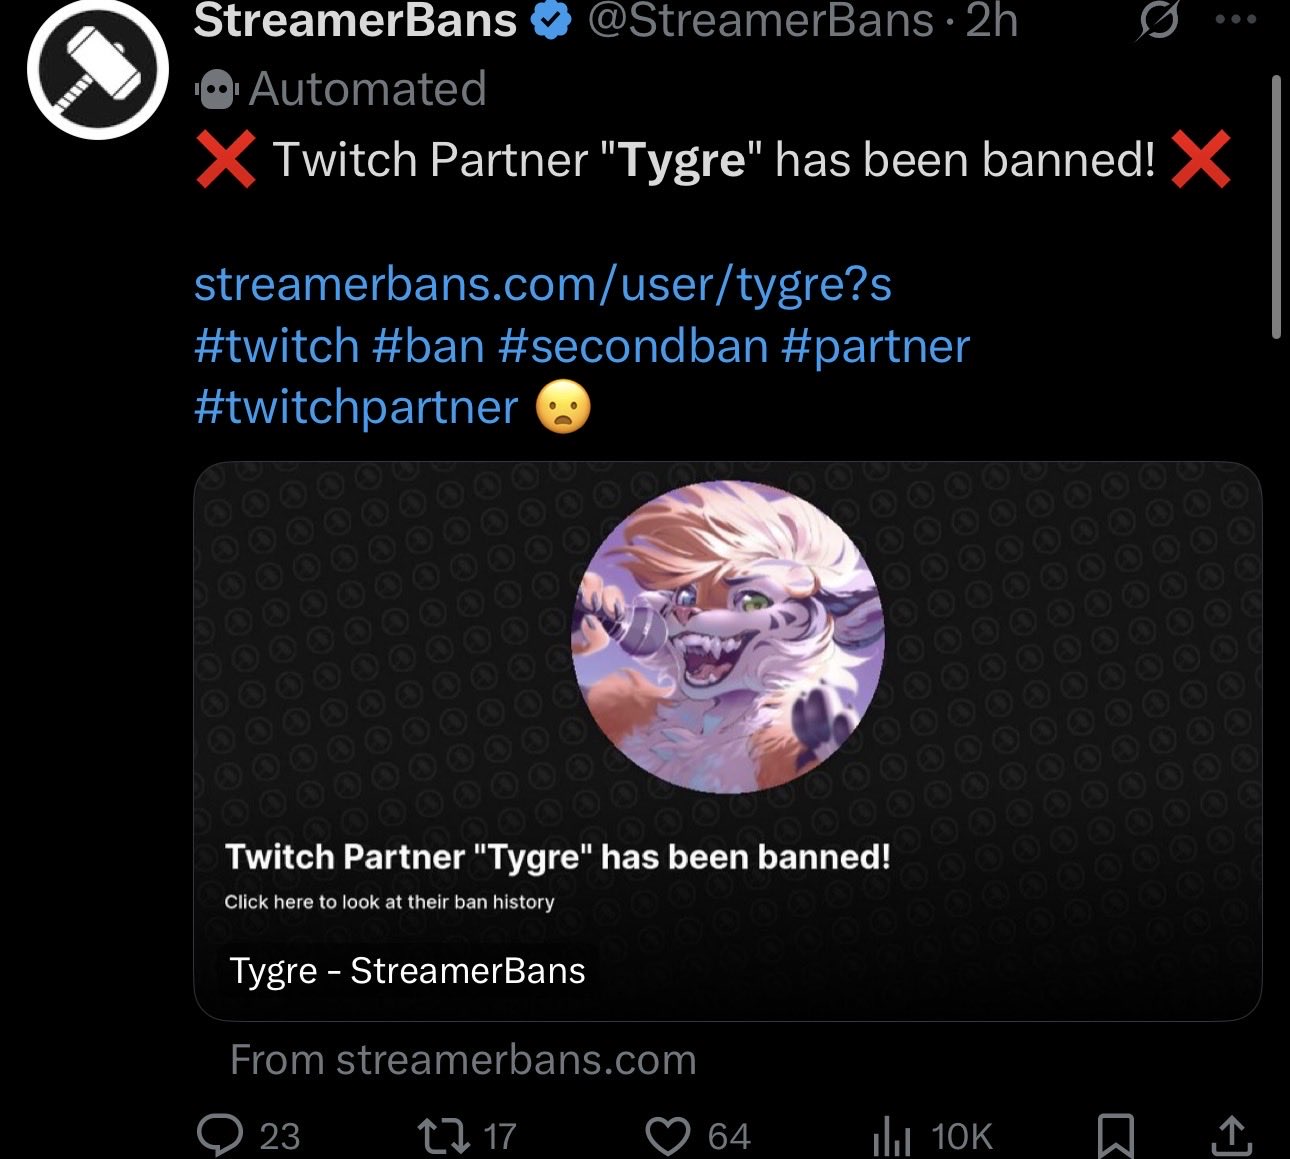Viewport: 1290px width, 1159px height.
Task: Bookmark this tweet
Action: pos(1115,1135)
